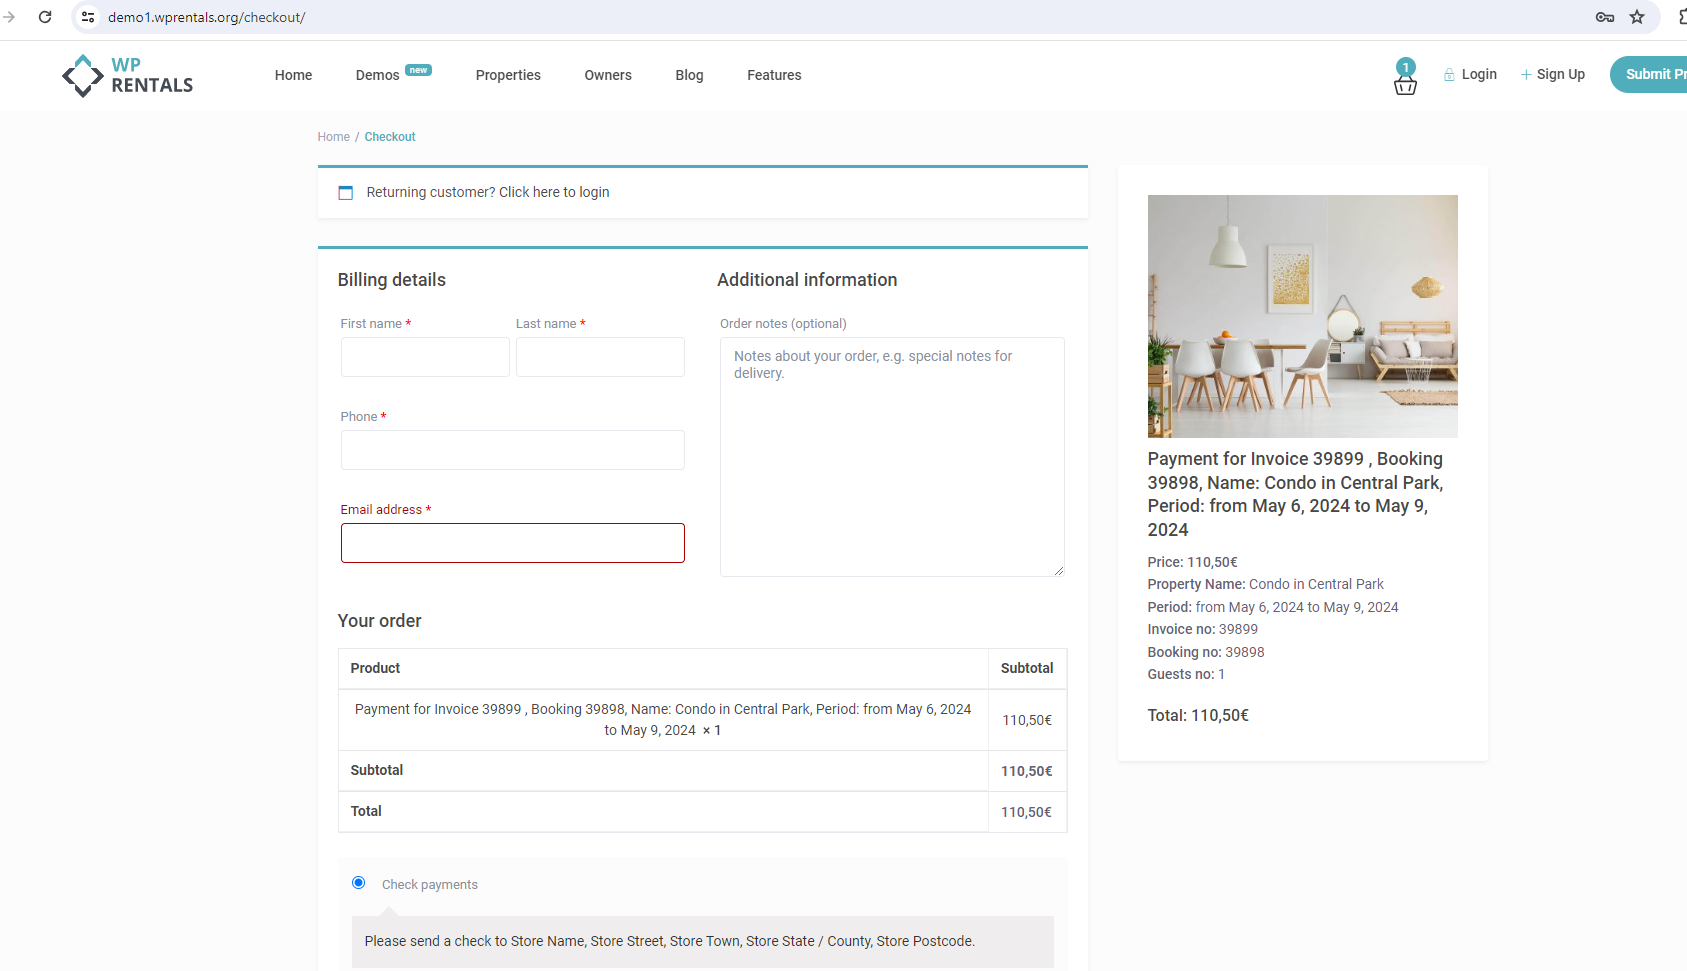Focus the First name input field
This screenshot has height=971, width=1687.
[425, 357]
